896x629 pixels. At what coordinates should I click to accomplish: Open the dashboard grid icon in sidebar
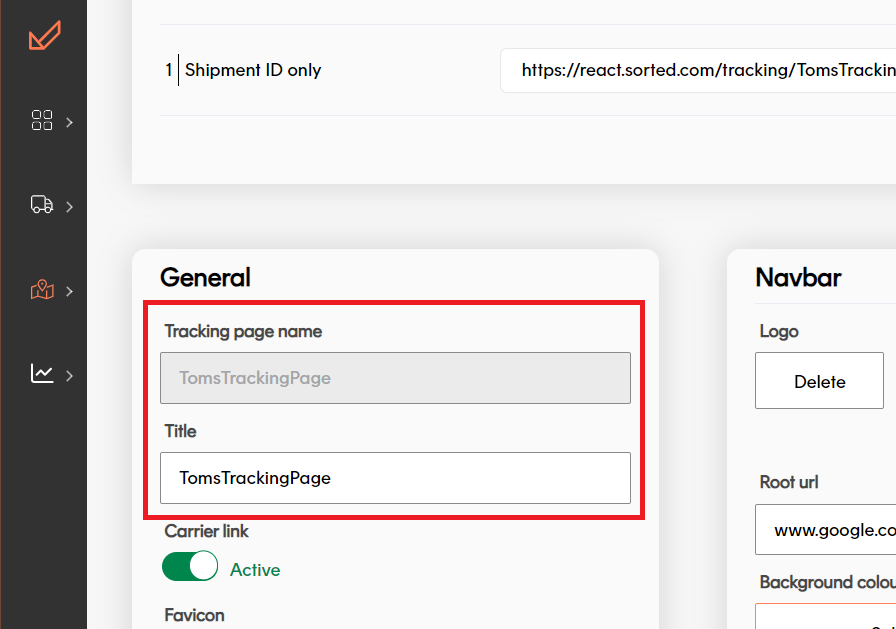point(41,120)
